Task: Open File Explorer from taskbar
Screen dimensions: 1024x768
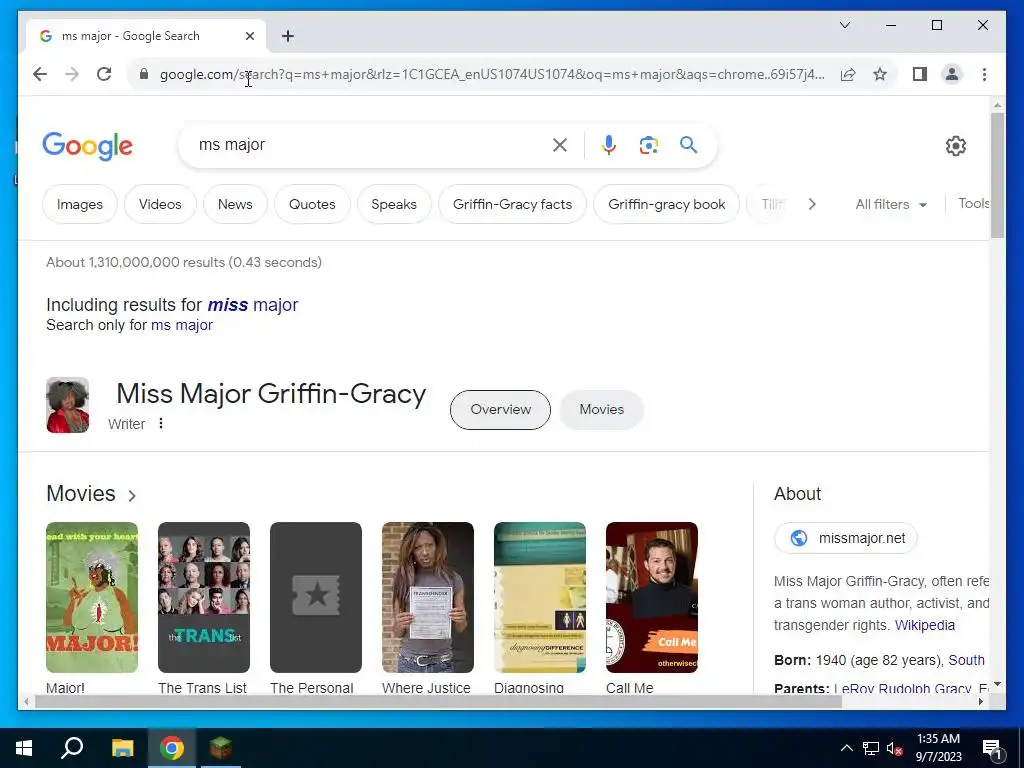Action: tap(122, 748)
